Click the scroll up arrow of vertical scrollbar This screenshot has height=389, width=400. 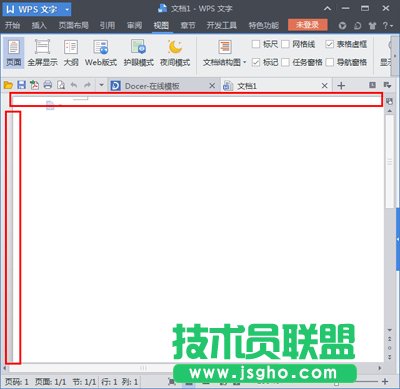tap(389, 110)
